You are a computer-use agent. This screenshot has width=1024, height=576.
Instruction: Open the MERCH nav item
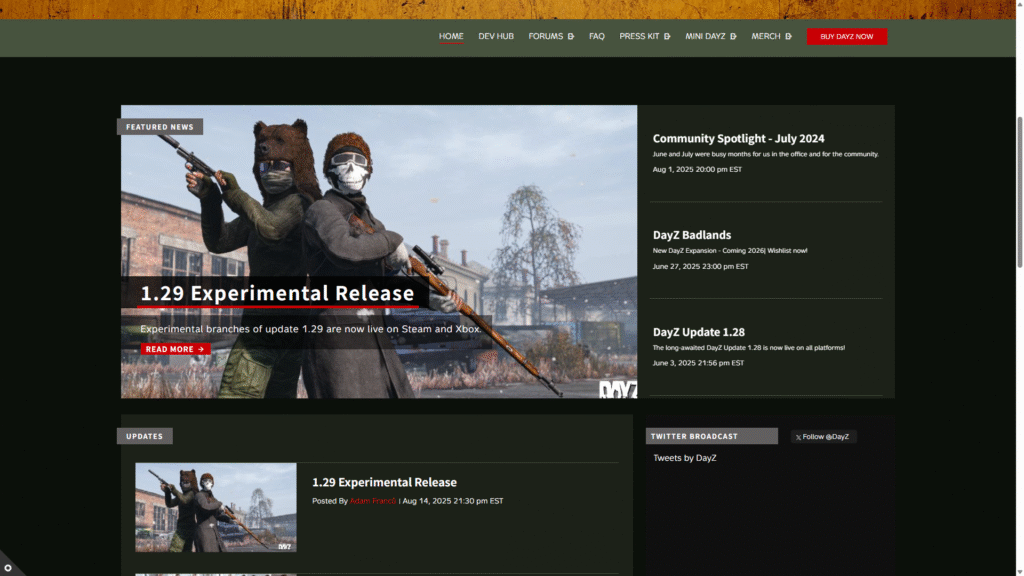click(x=765, y=37)
